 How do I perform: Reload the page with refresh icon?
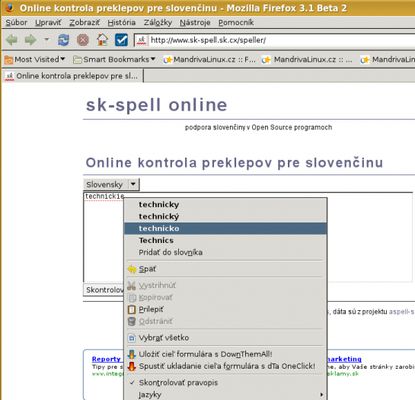coord(63,40)
